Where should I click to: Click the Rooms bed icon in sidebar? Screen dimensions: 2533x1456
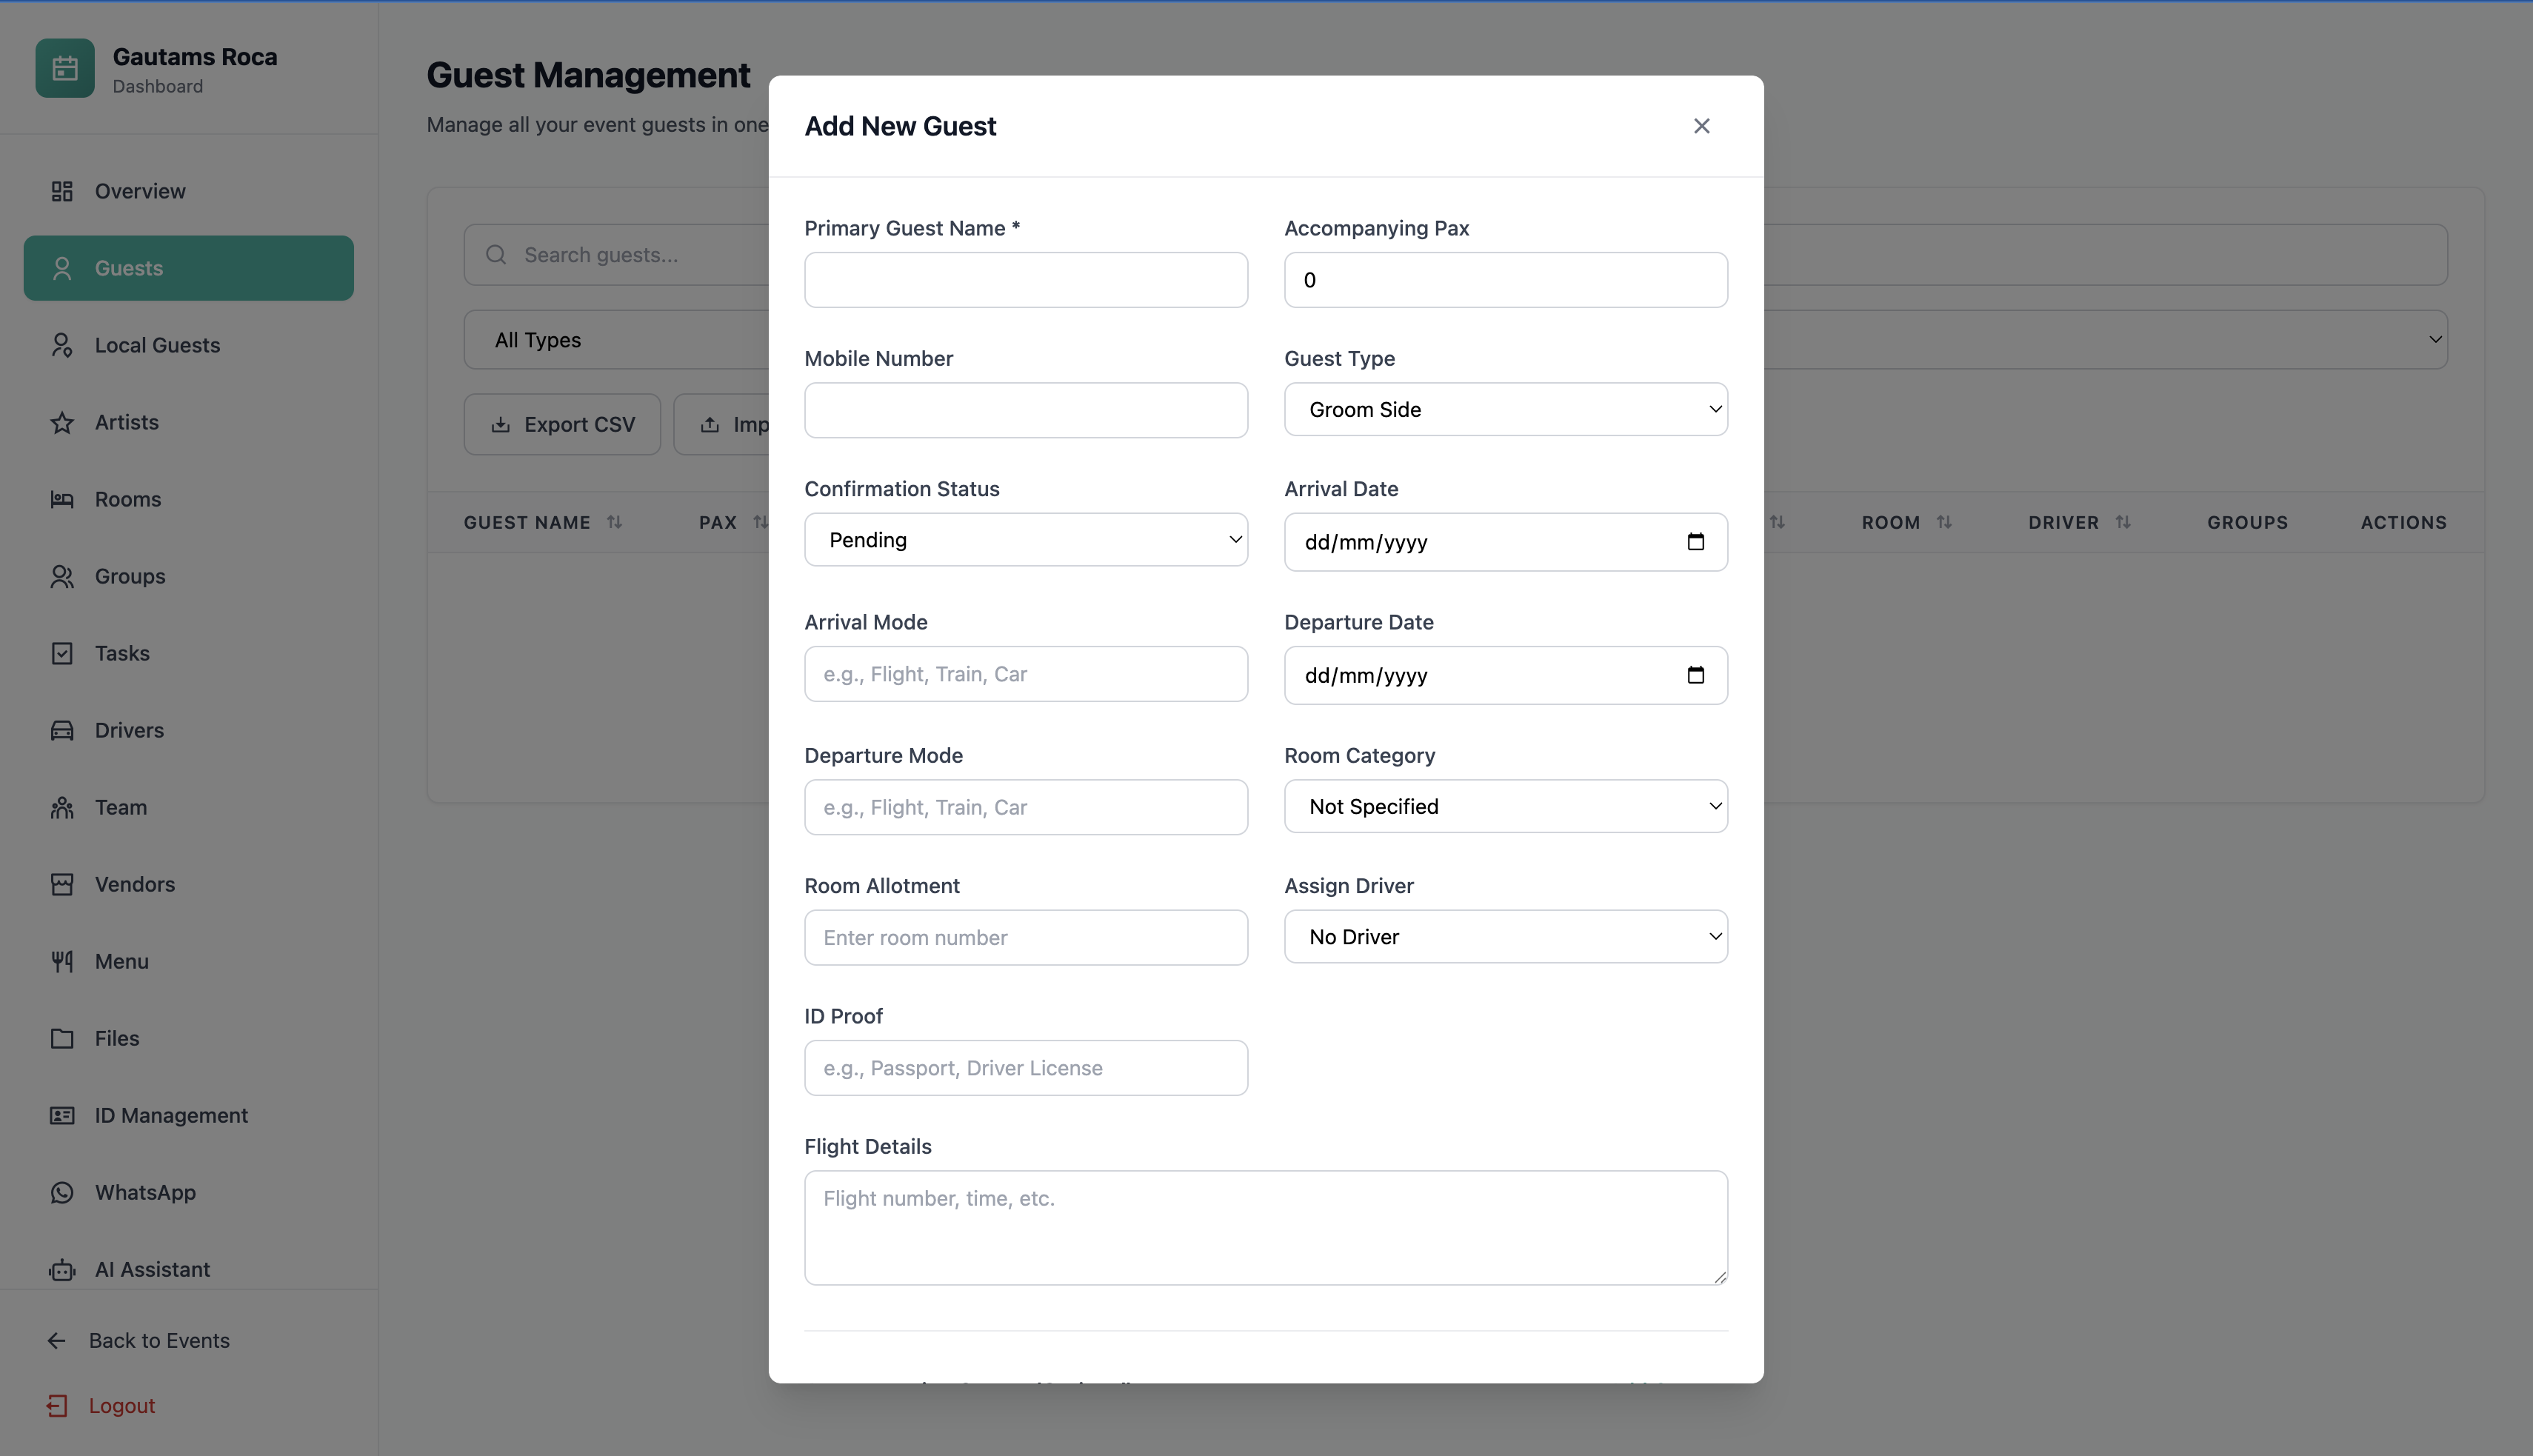[x=62, y=499]
